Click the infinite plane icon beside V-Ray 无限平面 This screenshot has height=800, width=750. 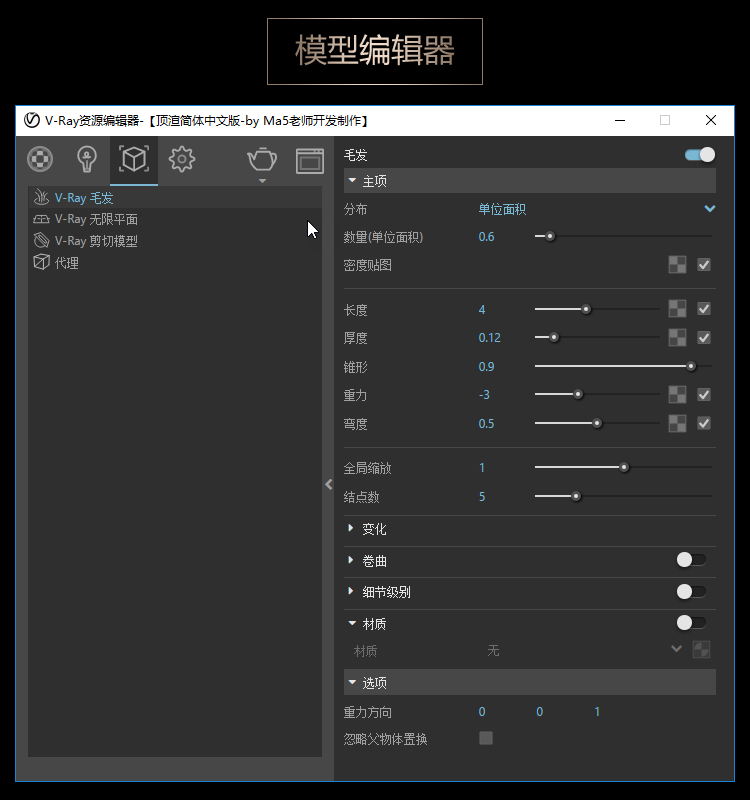pos(41,219)
